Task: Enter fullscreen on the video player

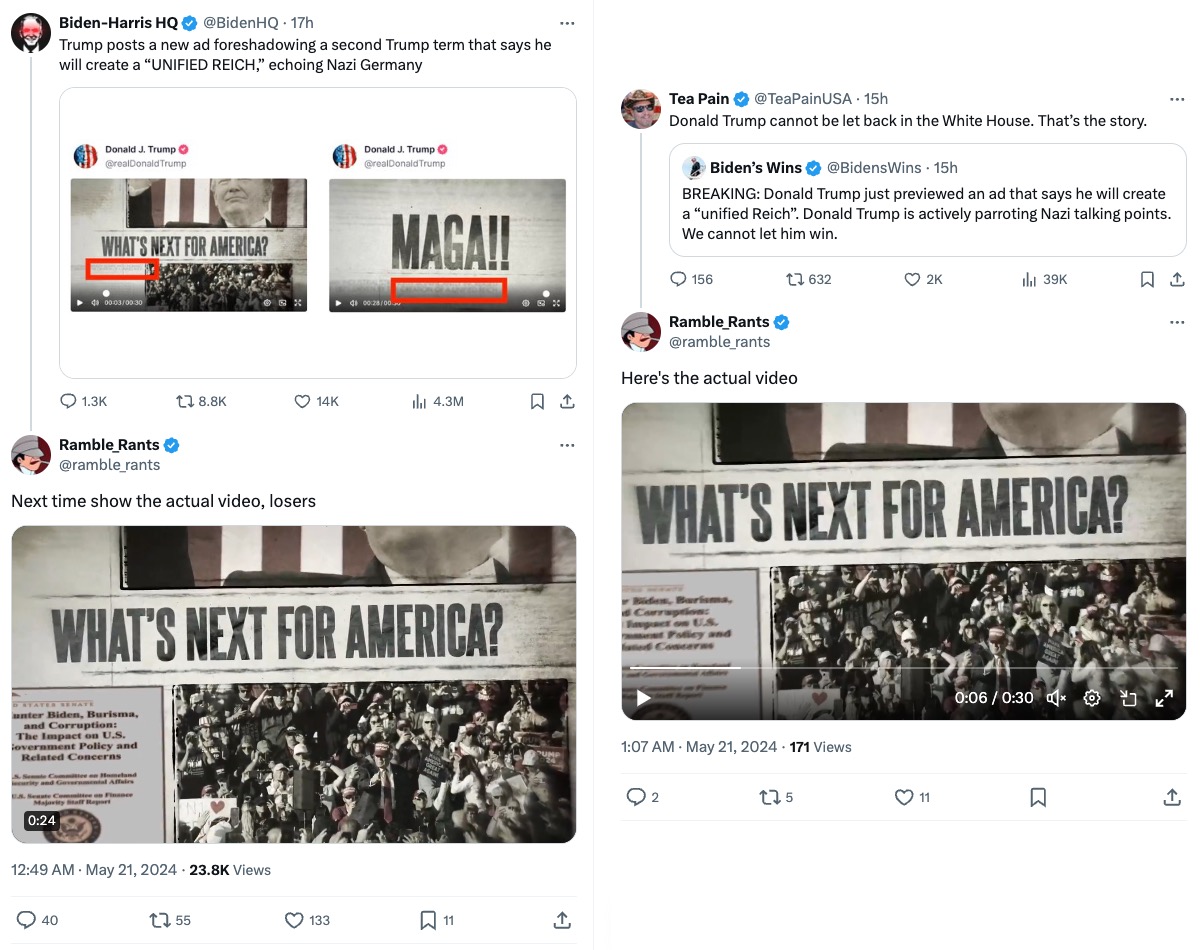Action: coord(1164,698)
